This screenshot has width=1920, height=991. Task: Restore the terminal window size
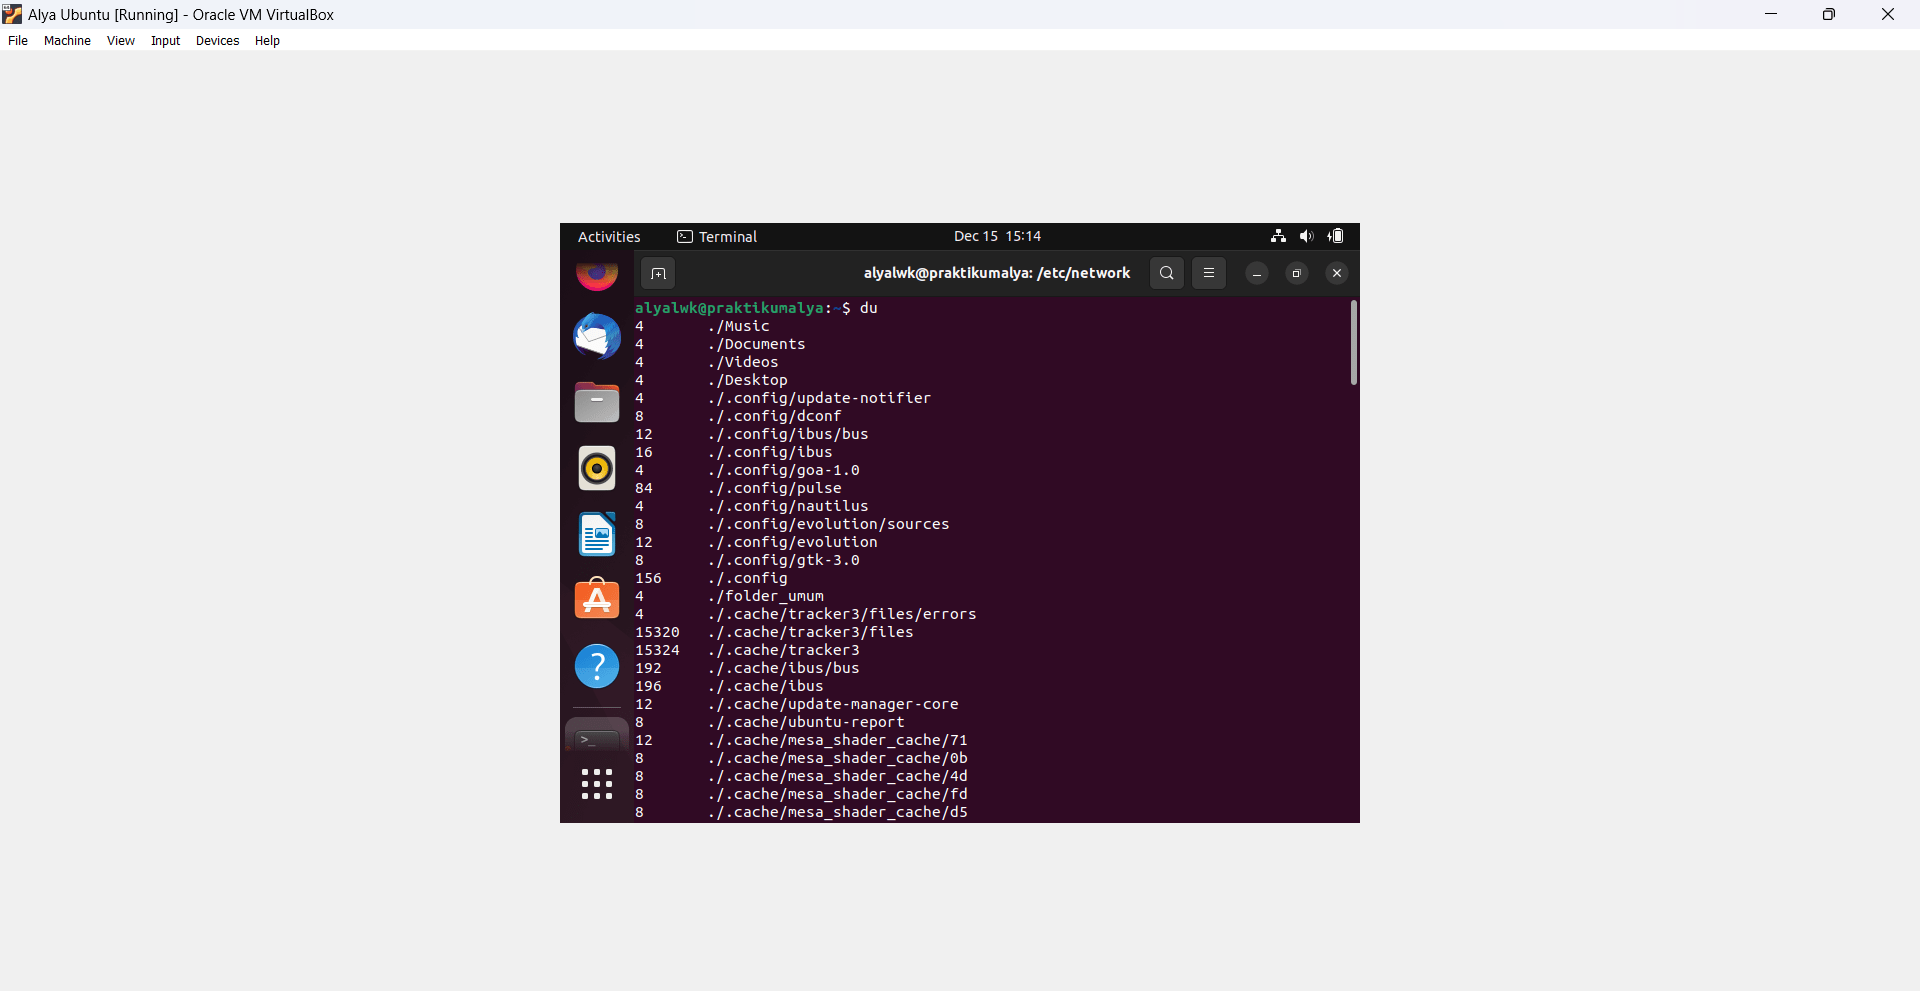tap(1297, 273)
